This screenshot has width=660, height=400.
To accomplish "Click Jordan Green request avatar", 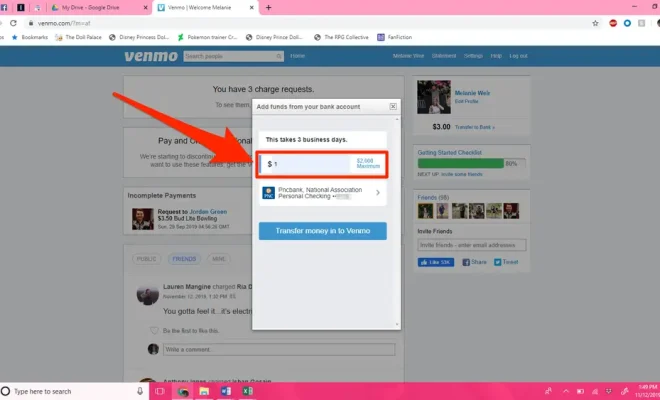I will (x=143, y=219).
